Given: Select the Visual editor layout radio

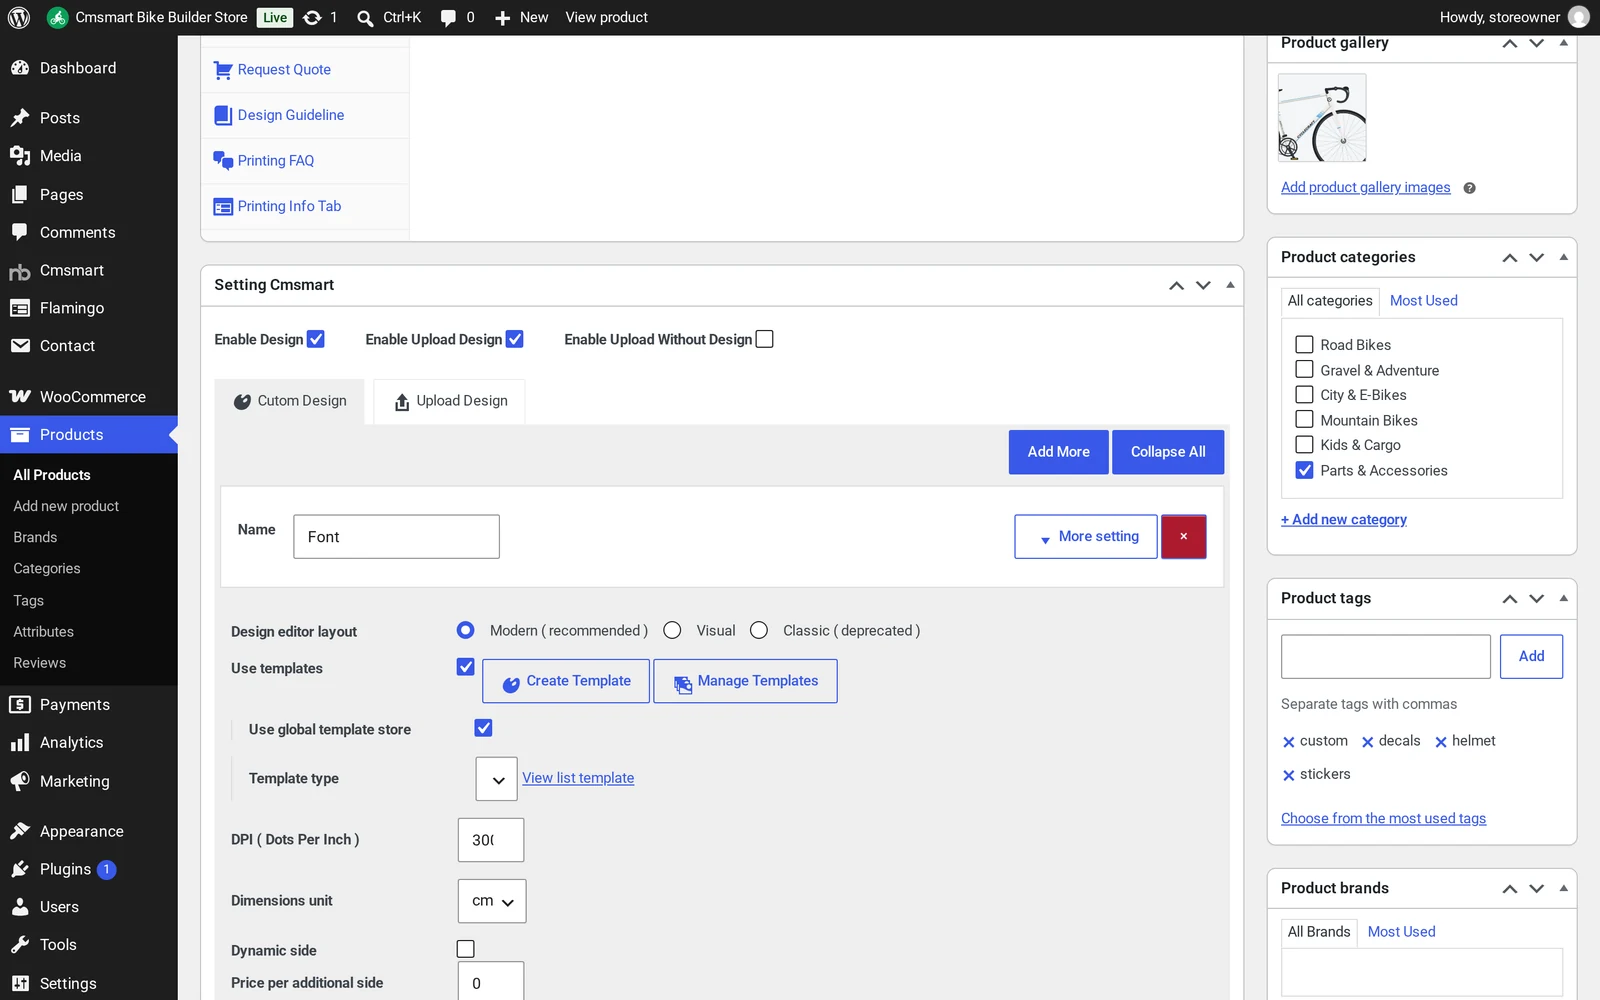Looking at the screenshot, I should (x=672, y=630).
